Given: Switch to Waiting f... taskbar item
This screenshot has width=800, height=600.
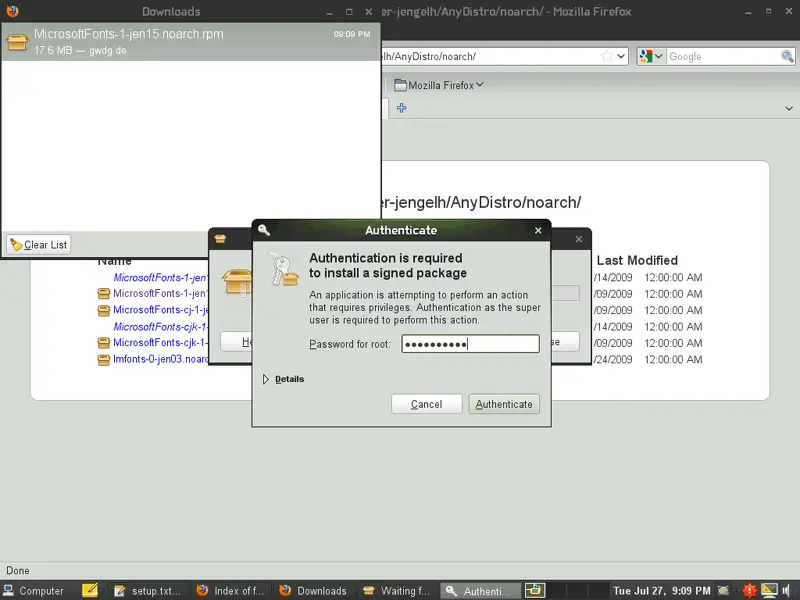Looking at the screenshot, I should (397, 591).
